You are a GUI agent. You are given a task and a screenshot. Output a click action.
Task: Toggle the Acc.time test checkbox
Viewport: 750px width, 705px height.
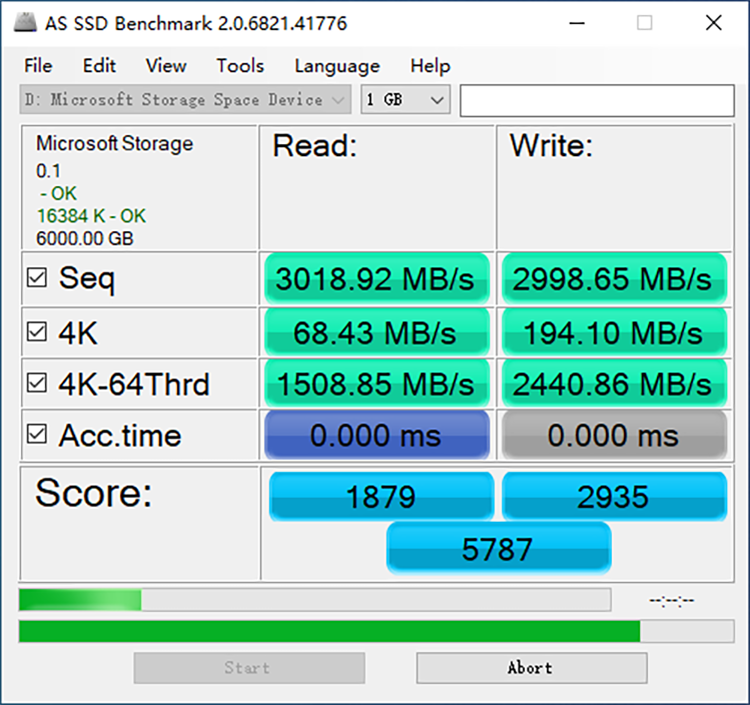click(x=37, y=434)
